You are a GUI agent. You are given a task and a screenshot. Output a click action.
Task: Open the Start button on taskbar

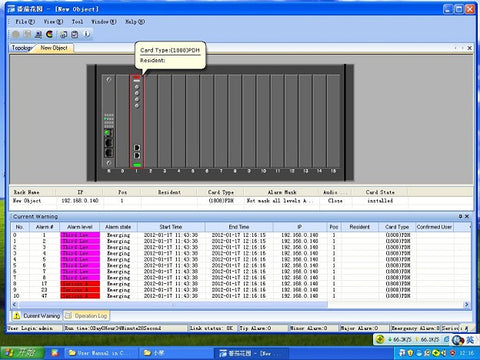[x=23, y=352]
